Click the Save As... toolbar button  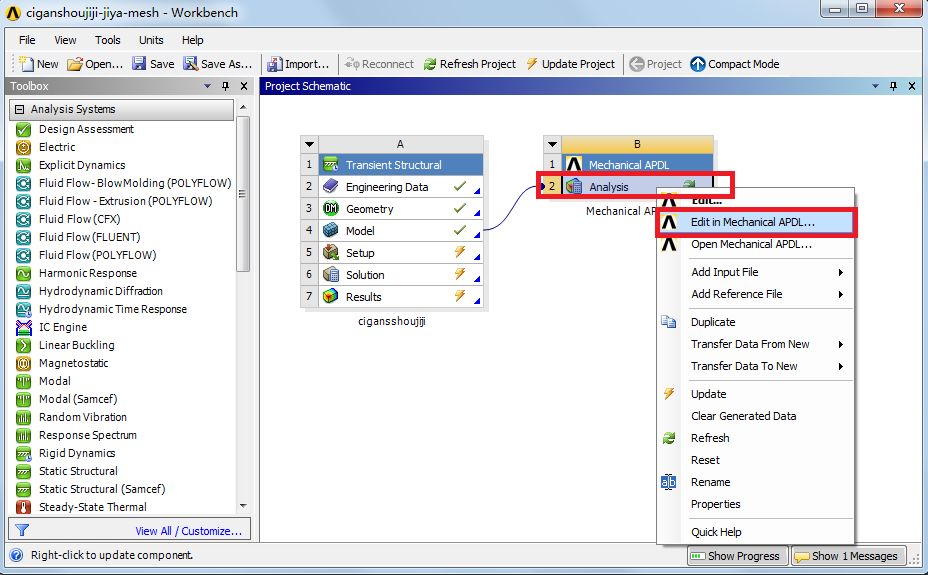[217, 64]
